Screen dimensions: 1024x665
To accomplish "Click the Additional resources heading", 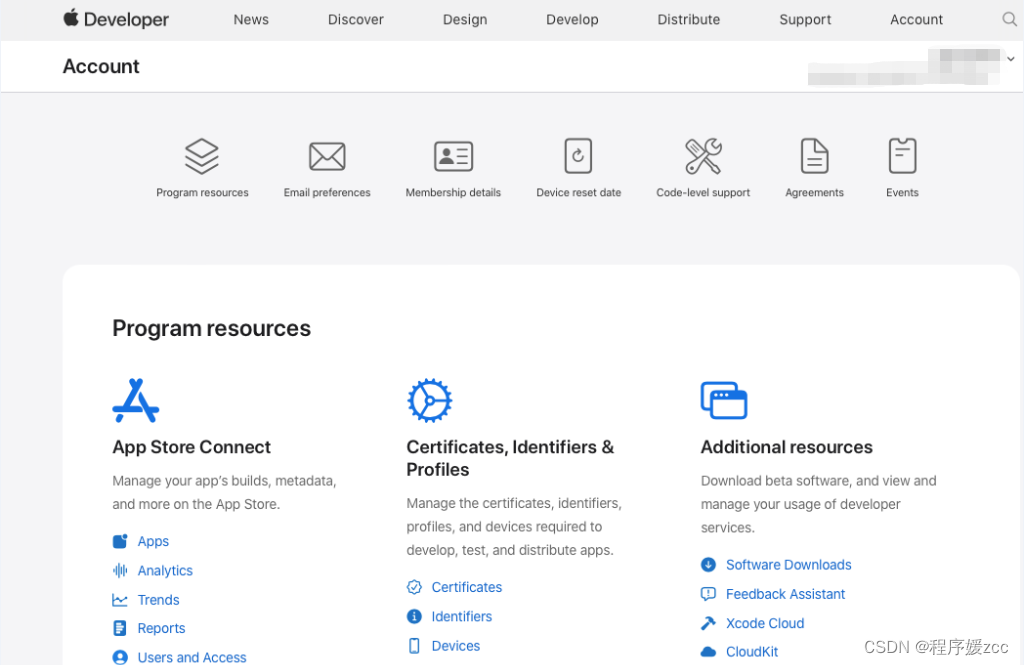I will coord(786,447).
